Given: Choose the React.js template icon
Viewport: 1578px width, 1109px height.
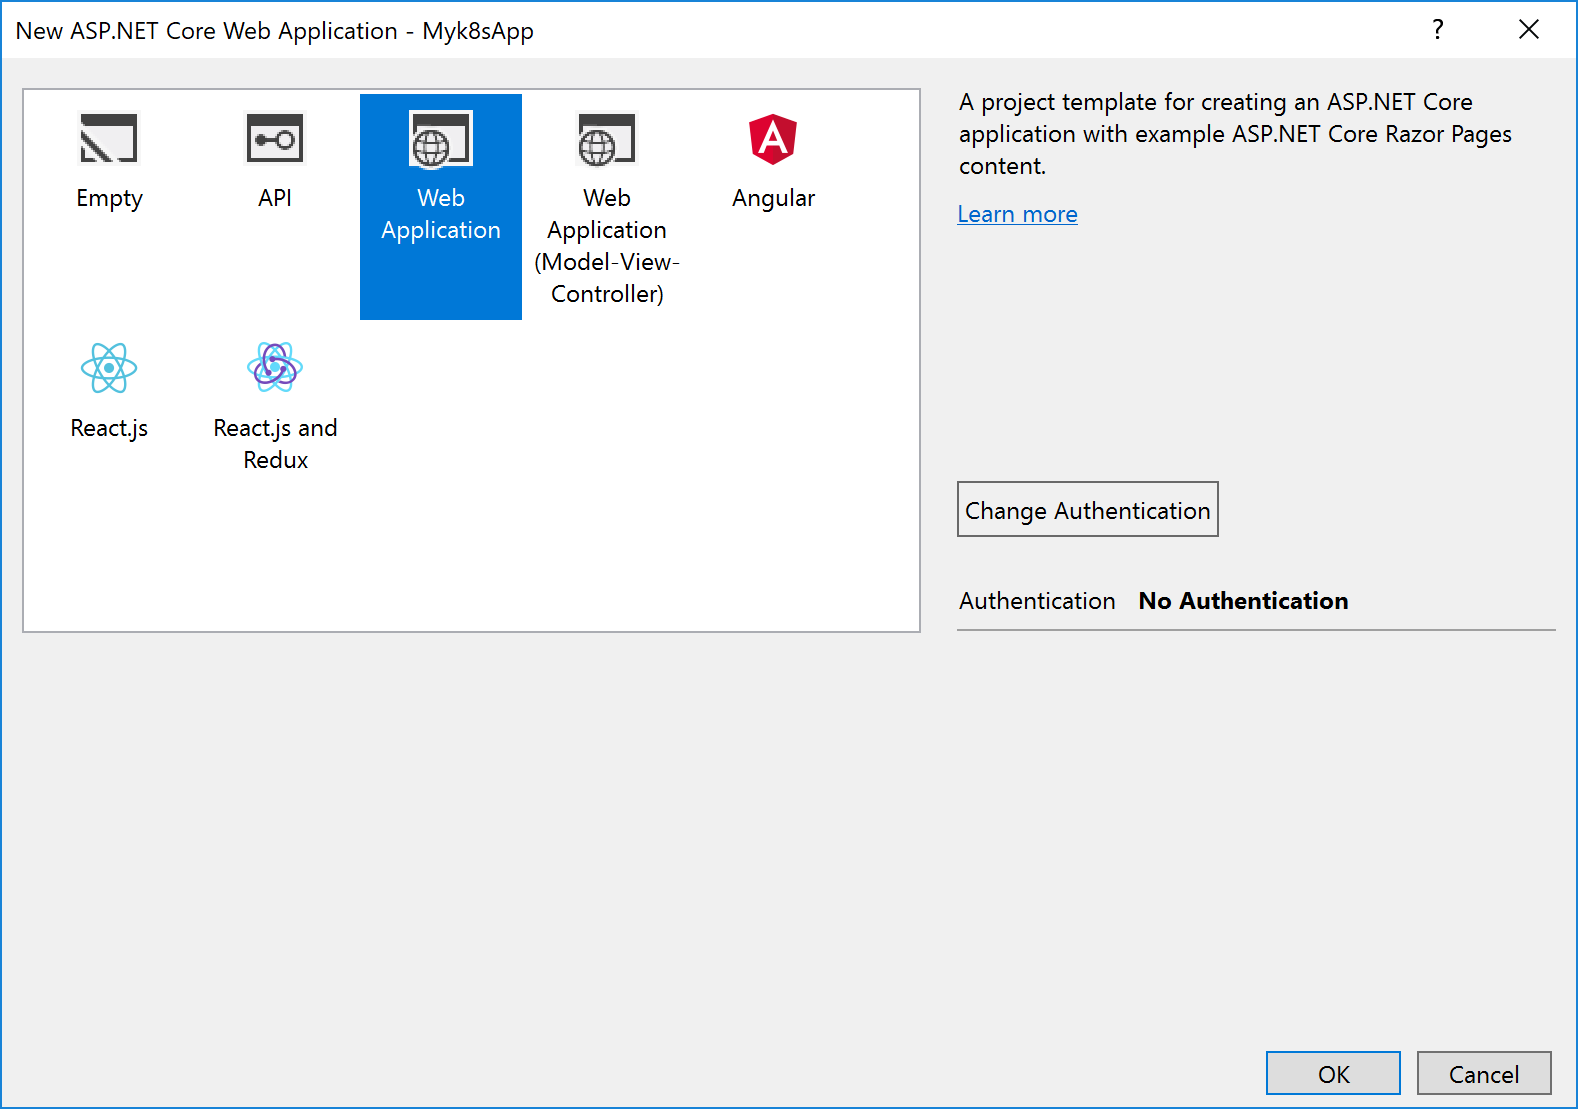Looking at the screenshot, I should [109, 368].
